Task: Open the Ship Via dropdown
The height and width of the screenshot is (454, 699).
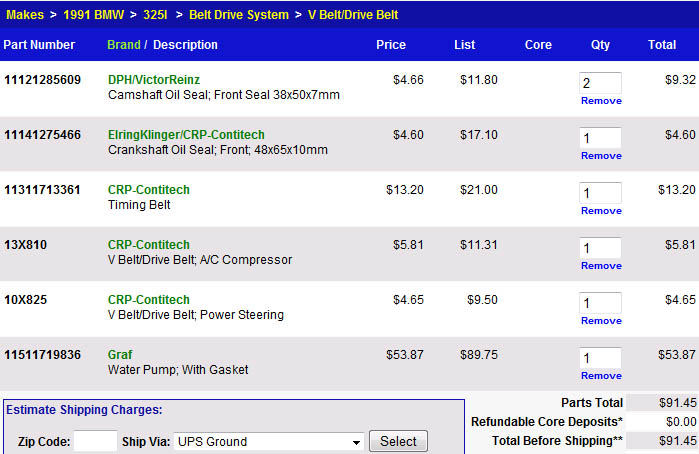Action: point(268,441)
